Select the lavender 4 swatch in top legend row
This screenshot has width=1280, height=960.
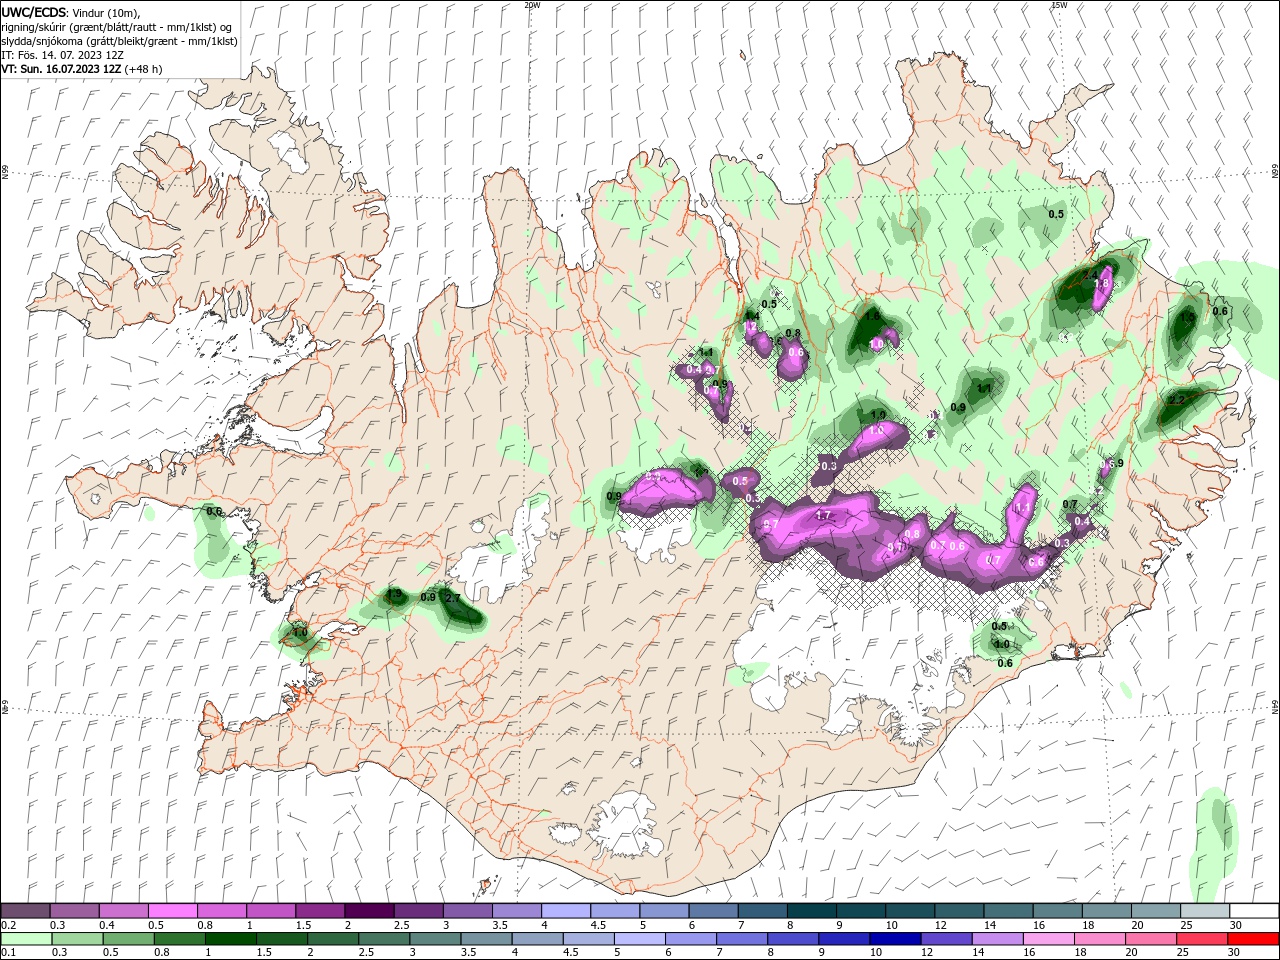[565, 911]
